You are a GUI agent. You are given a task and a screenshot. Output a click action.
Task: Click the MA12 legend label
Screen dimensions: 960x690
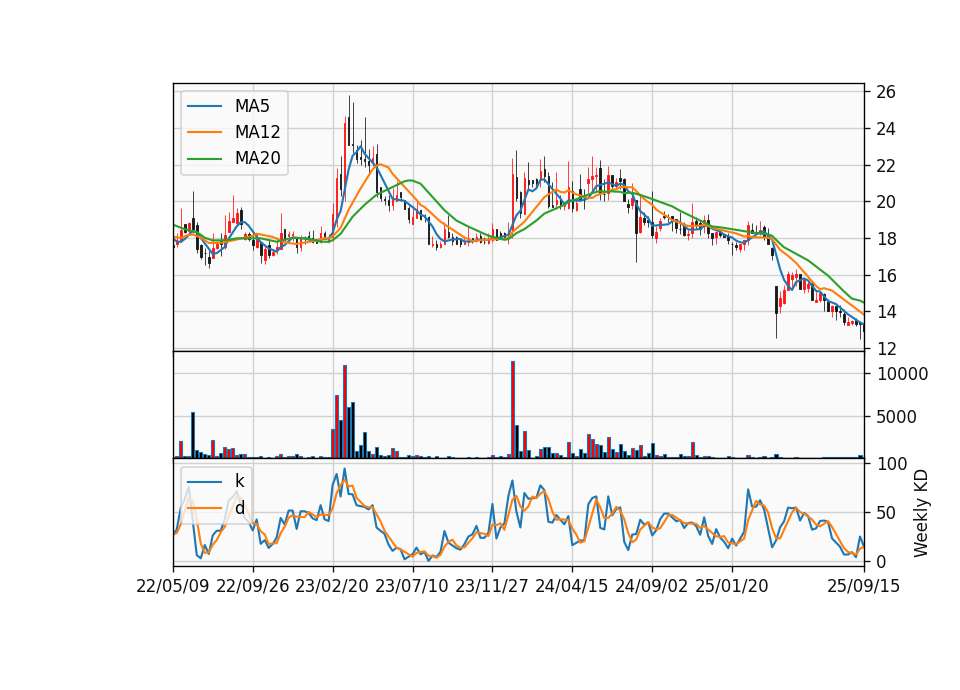pos(257,132)
